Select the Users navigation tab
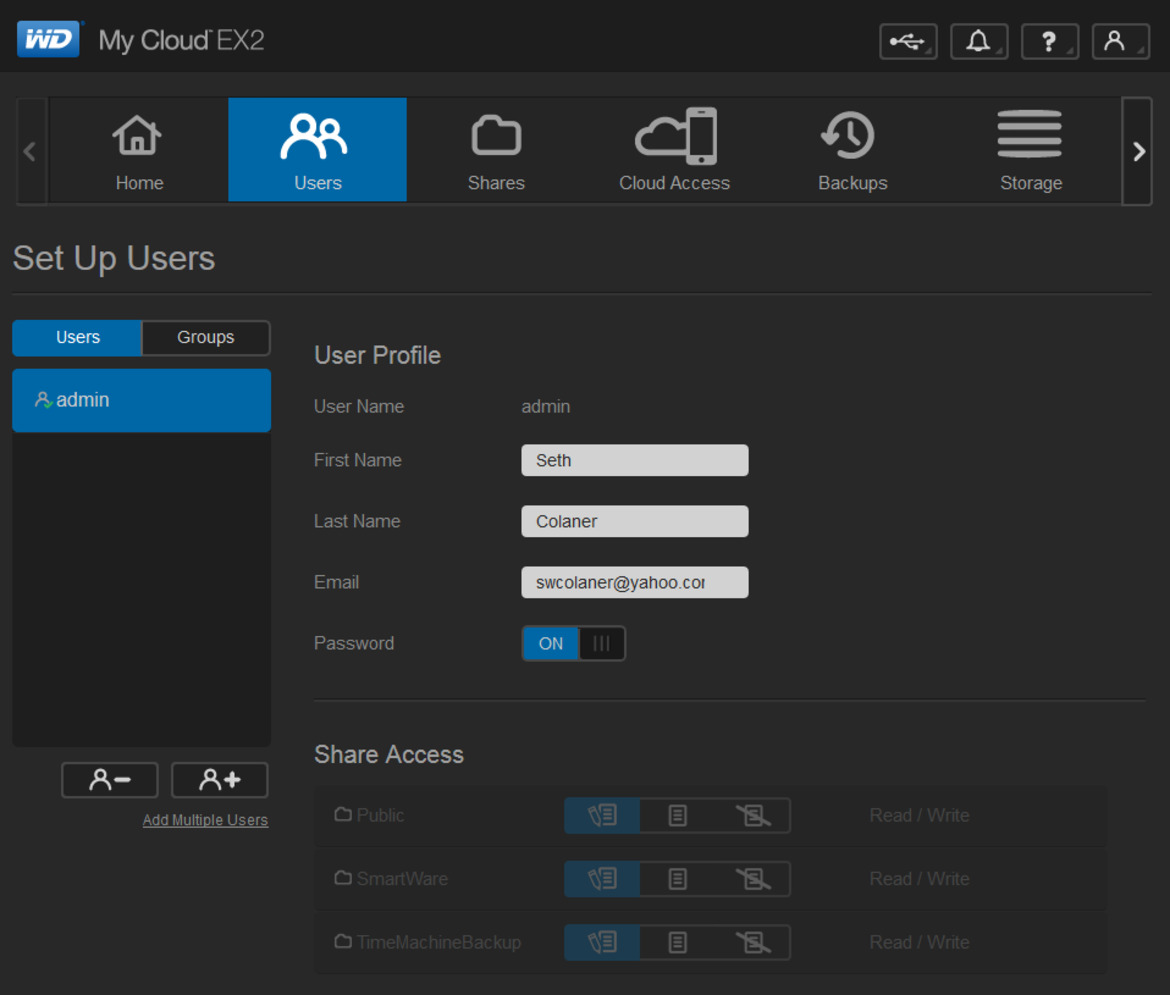The width and height of the screenshot is (1170, 995). tap(317, 150)
